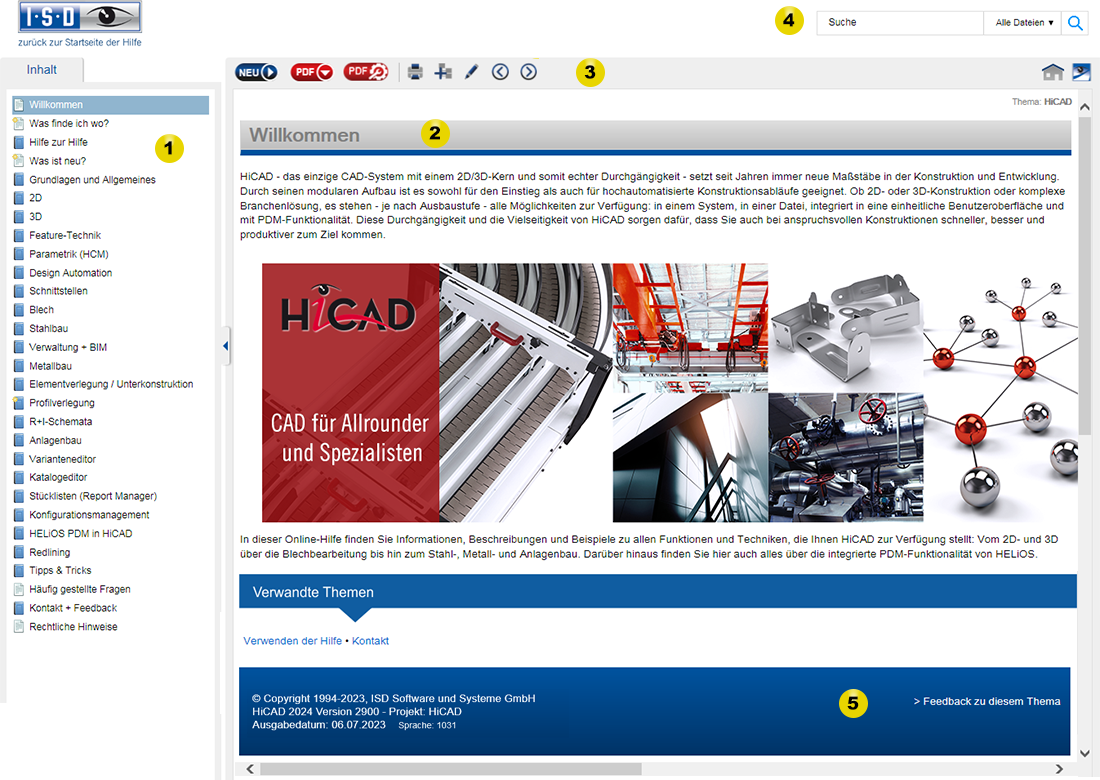Image resolution: width=1100 pixels, height=780 pixels.
Task: Click the book icon next to Katalogeditor
Action: tap(19, 478)
